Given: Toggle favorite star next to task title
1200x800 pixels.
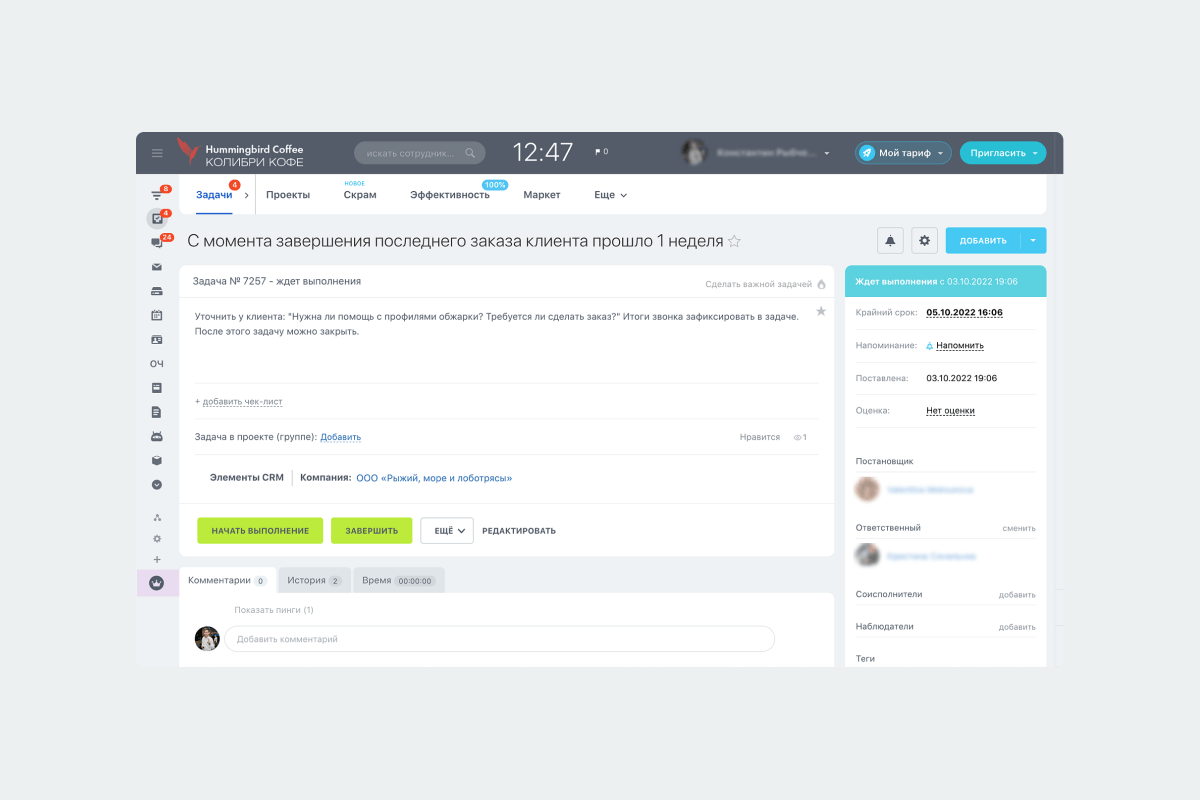Looking at the screenshot, I should 734,241.
